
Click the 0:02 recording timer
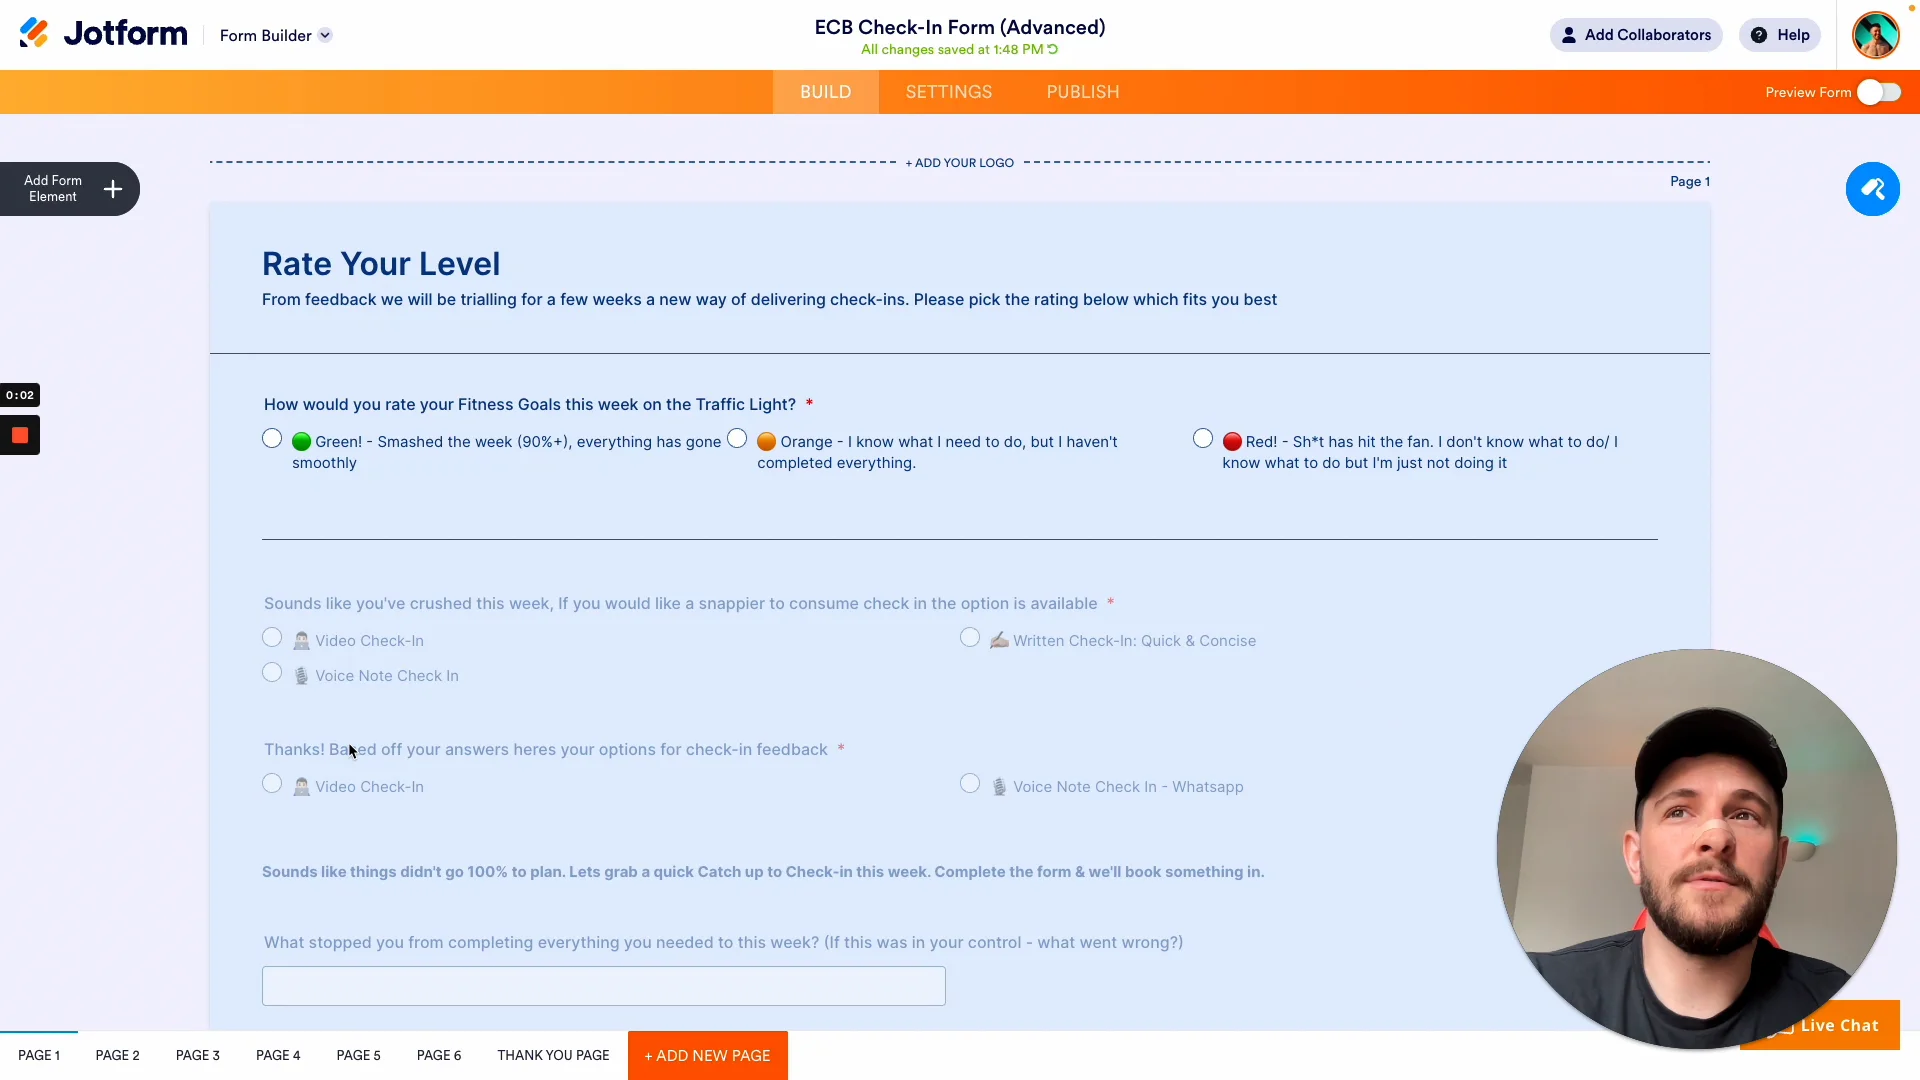[x=20, y=395]
